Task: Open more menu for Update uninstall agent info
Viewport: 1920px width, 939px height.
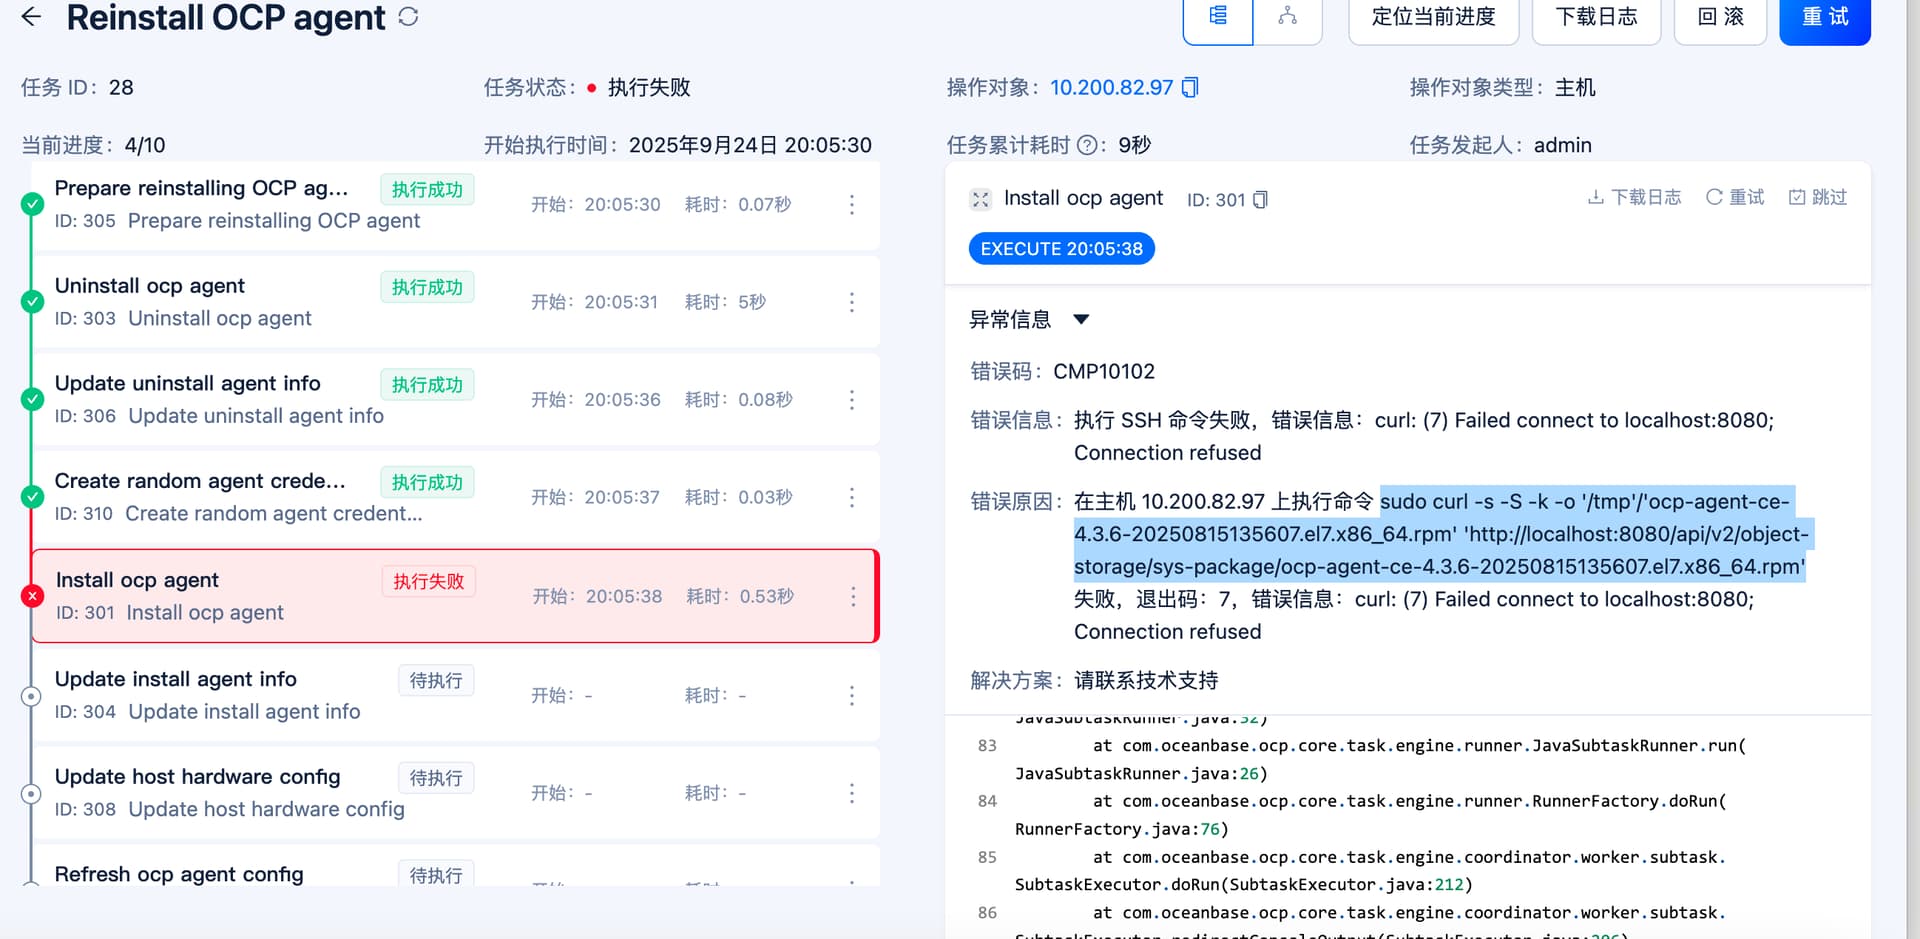Action: click(852, 400)
